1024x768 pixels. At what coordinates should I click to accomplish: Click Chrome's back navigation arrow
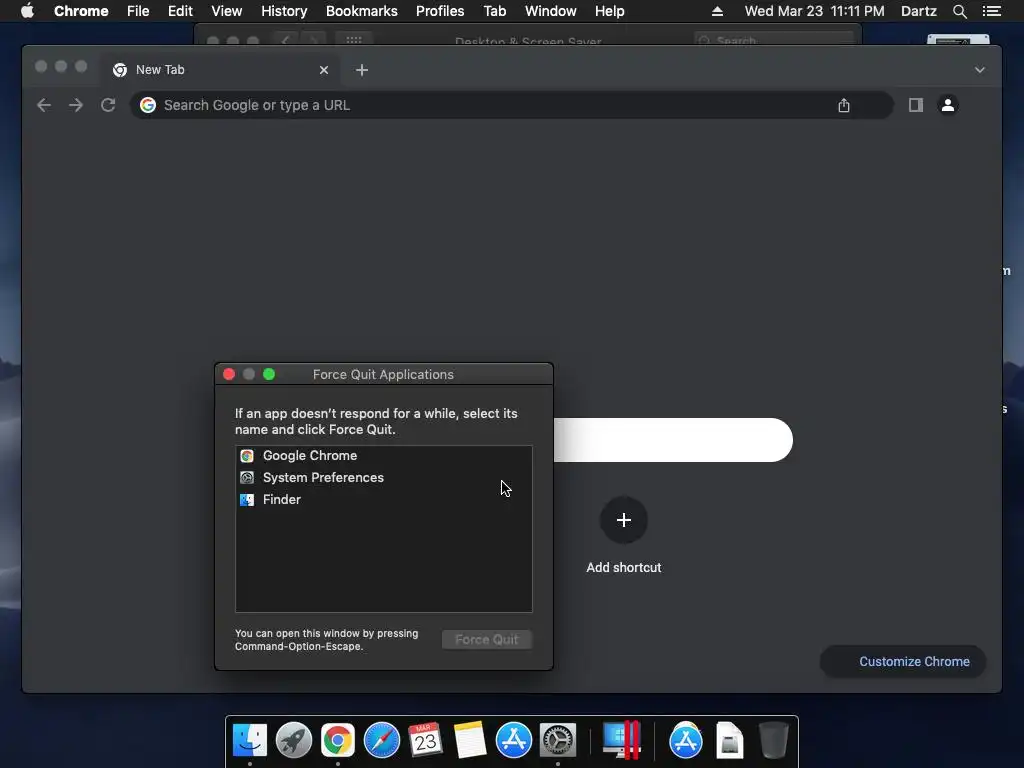[x=44, y=105]
